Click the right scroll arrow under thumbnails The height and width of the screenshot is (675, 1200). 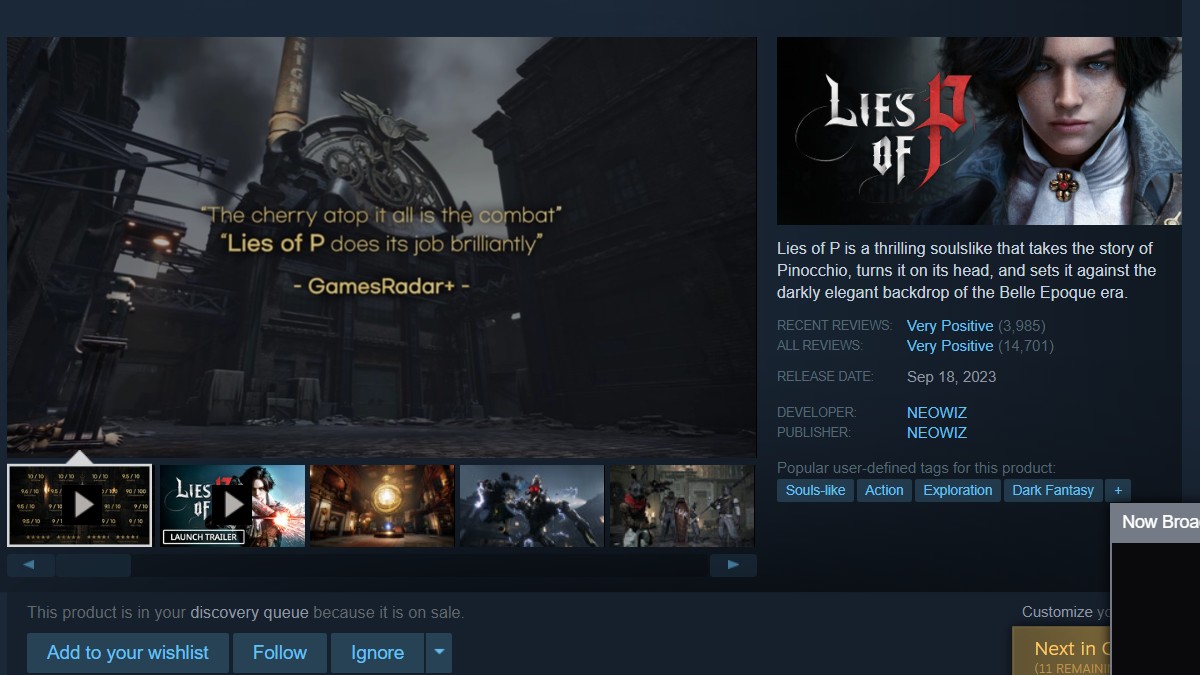733,565
